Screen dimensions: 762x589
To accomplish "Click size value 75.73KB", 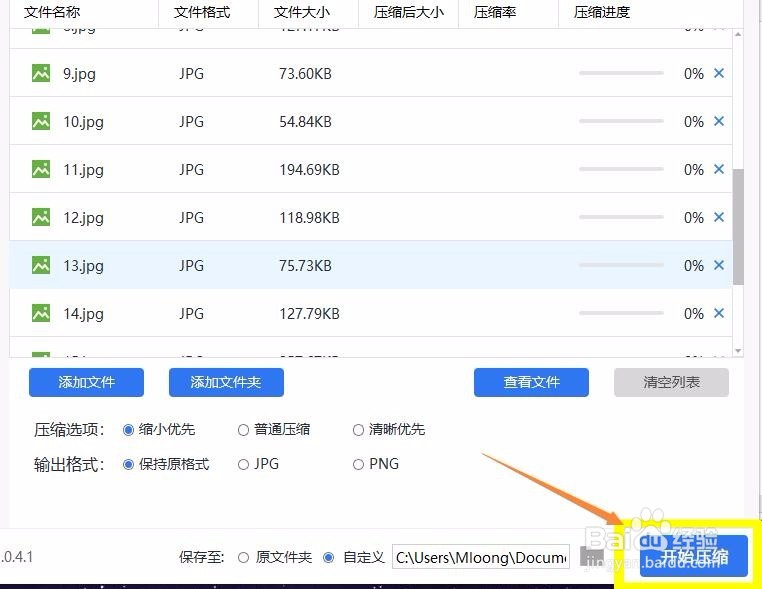I will 305,265.
